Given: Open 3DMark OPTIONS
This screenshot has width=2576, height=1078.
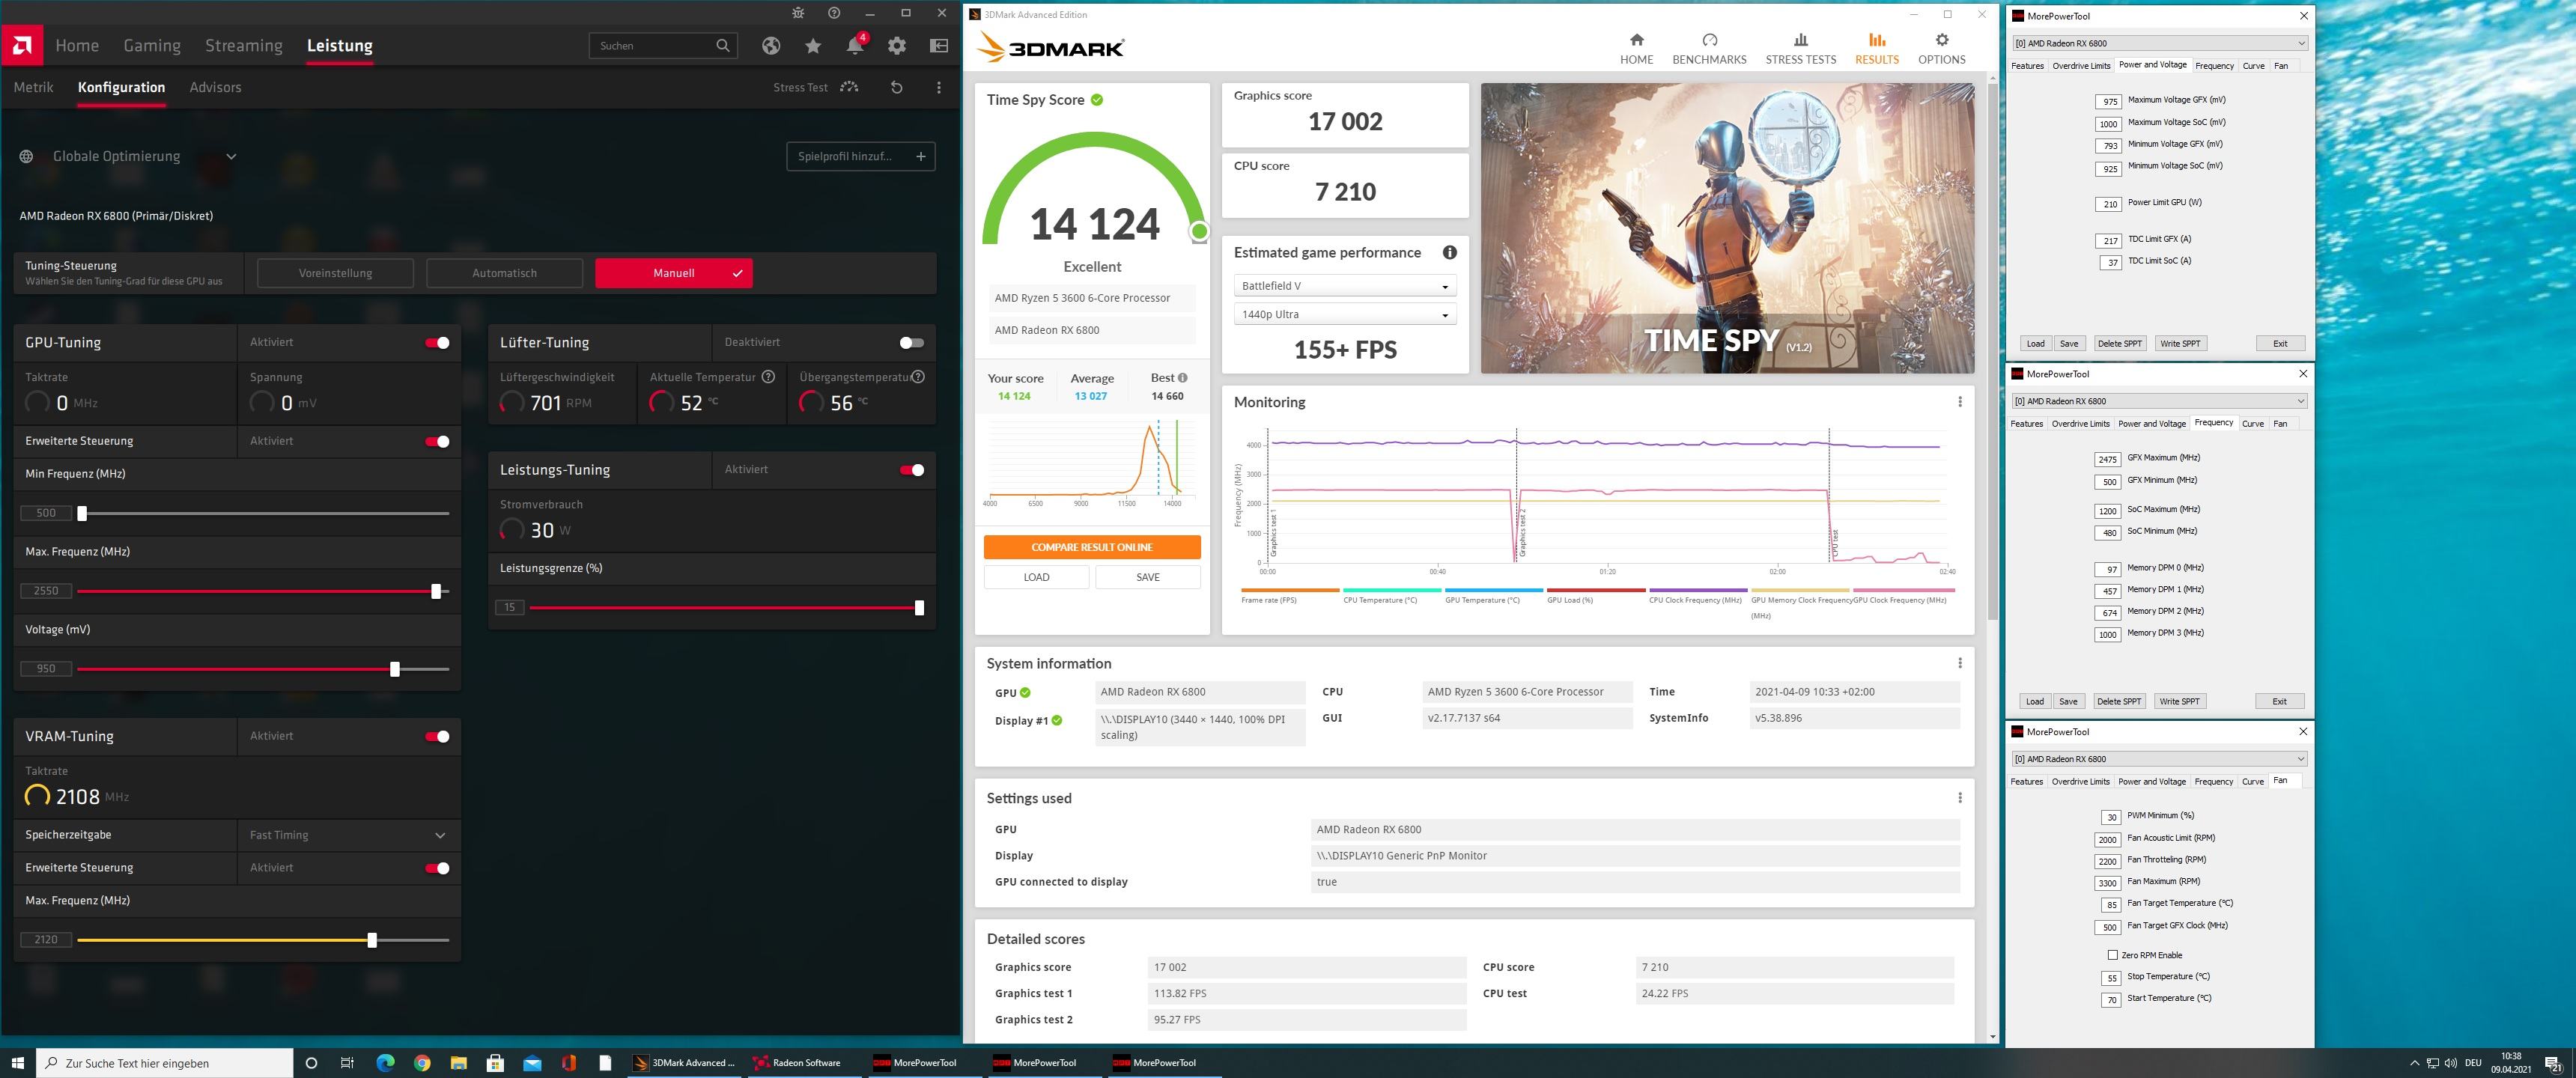Looking at the screenshot, I should click(1941, 49).
